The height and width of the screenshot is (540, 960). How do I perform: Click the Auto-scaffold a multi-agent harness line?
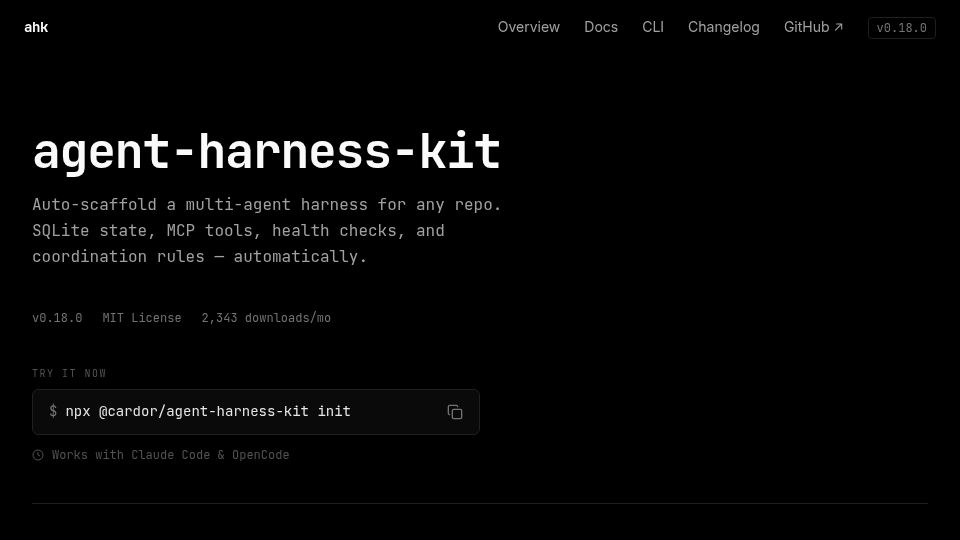(267, 204)
